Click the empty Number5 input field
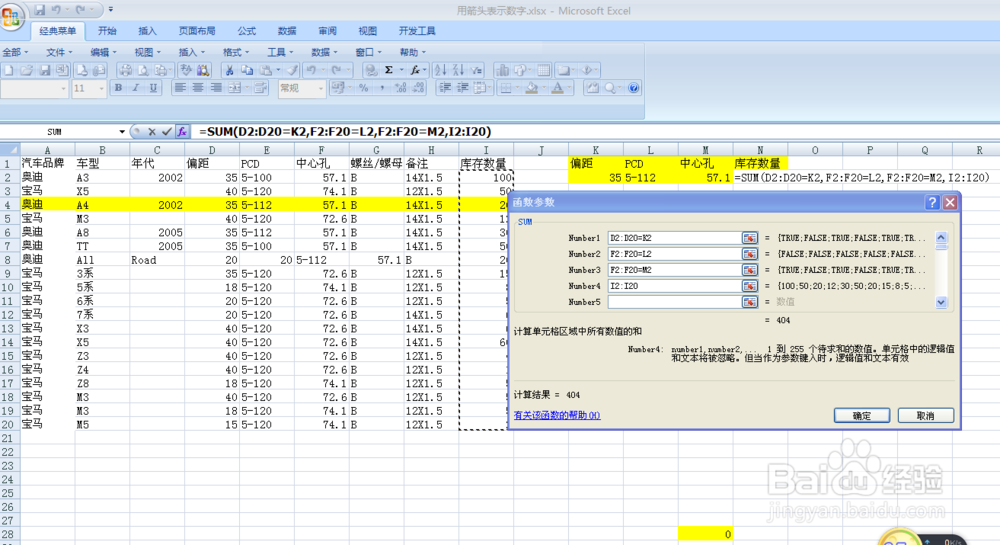This screenshot has height=545, width=1000. 674,302
